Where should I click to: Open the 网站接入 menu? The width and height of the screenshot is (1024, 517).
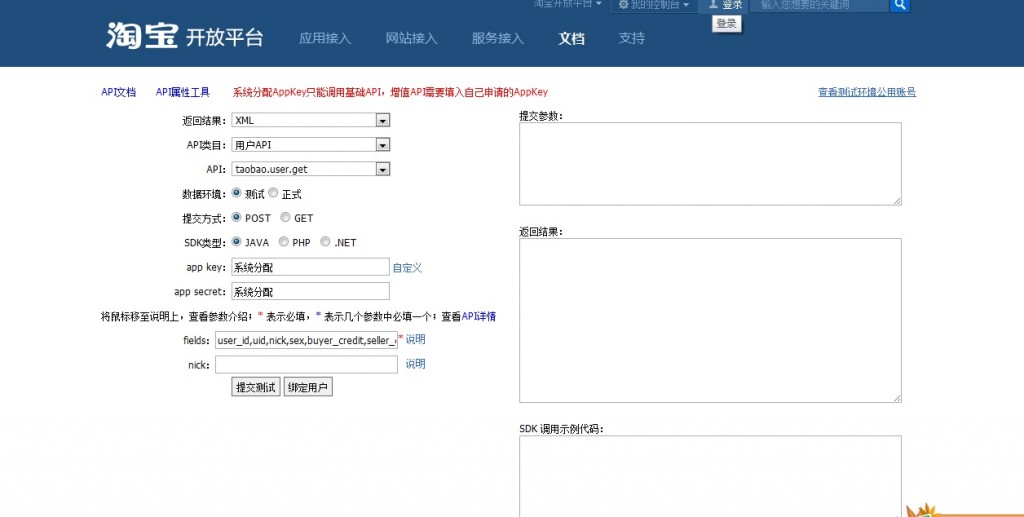(411, 39)
